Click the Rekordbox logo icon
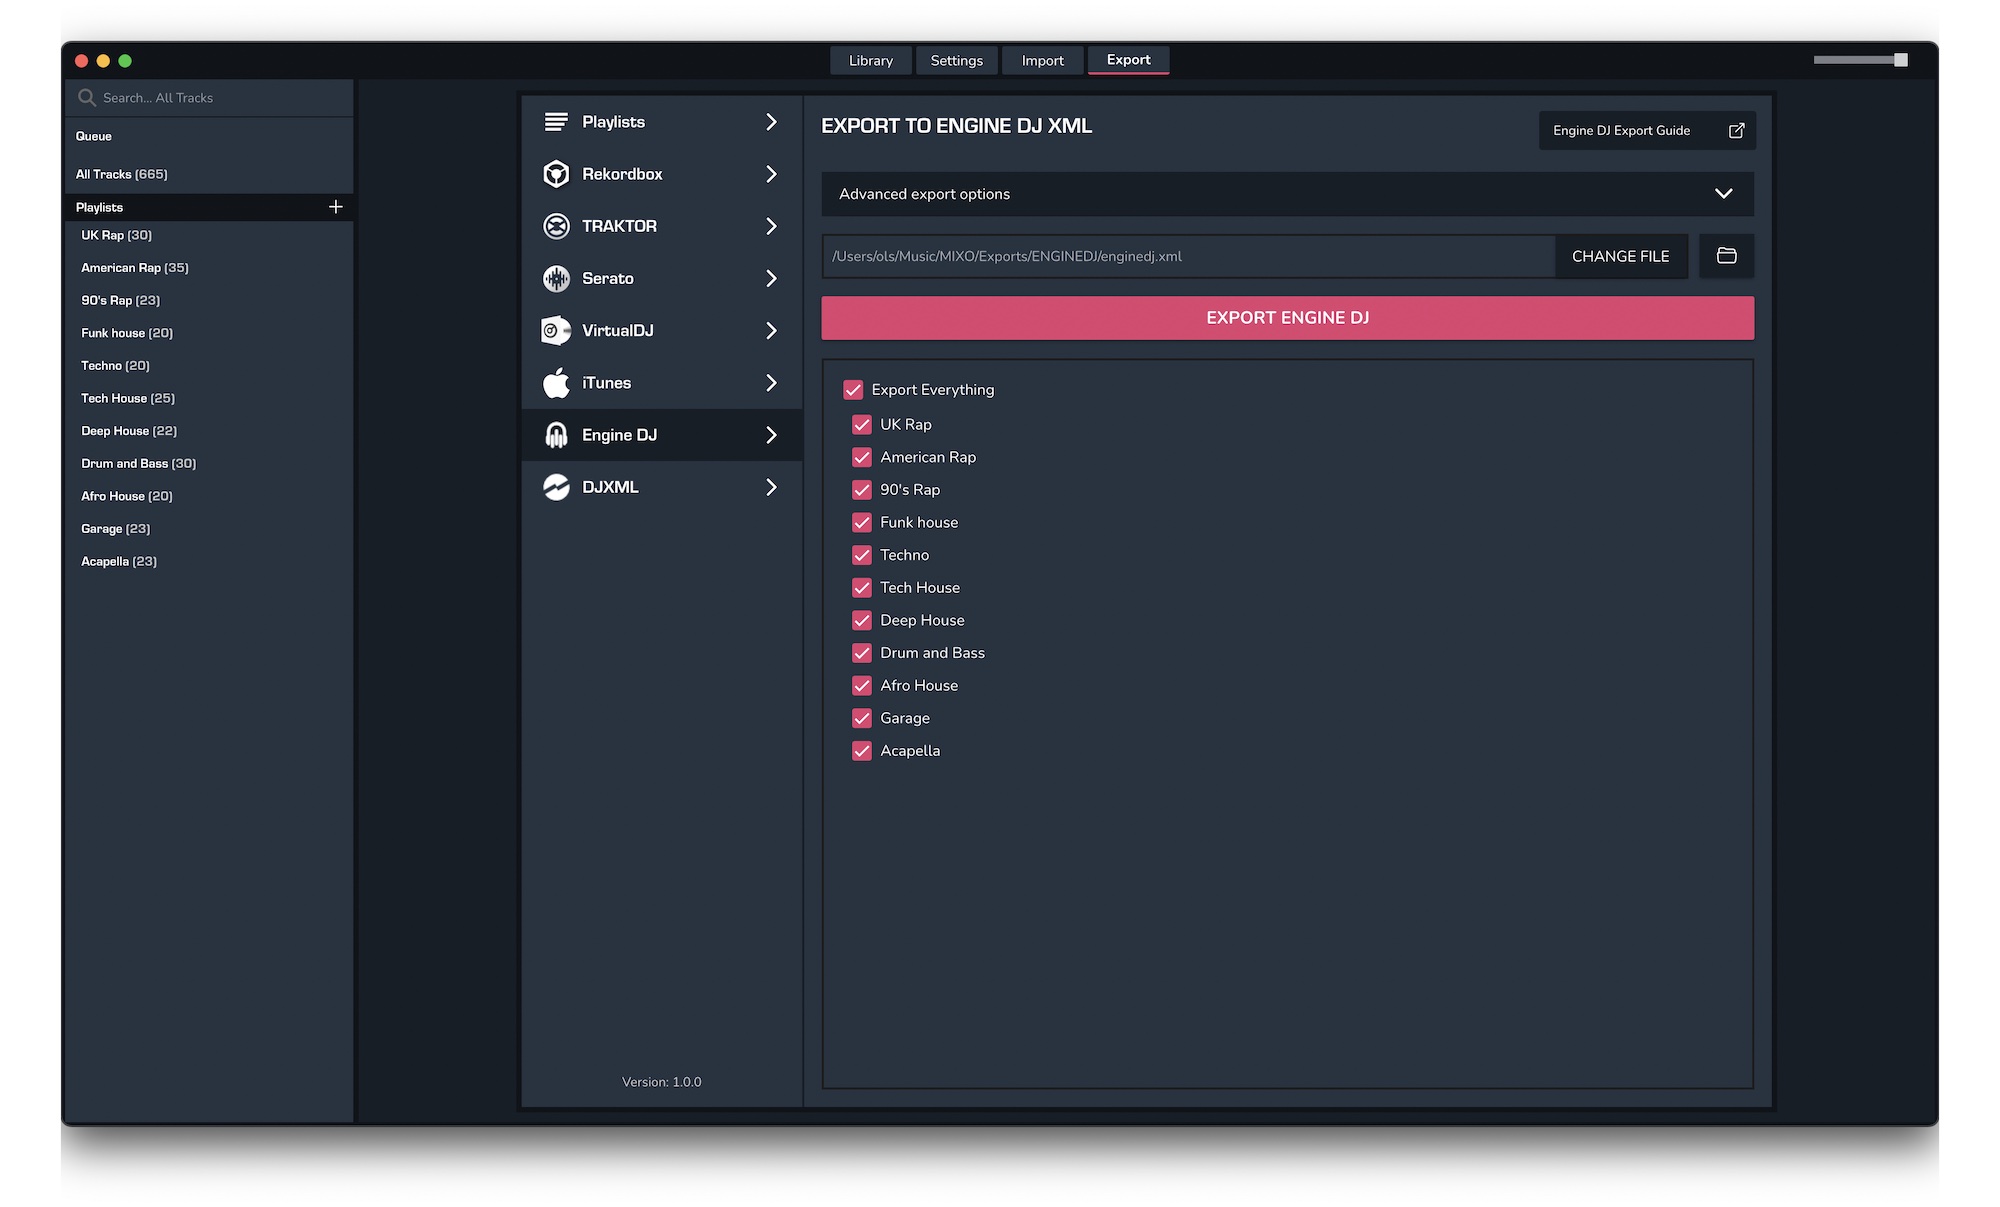 (x=556, y=174)
